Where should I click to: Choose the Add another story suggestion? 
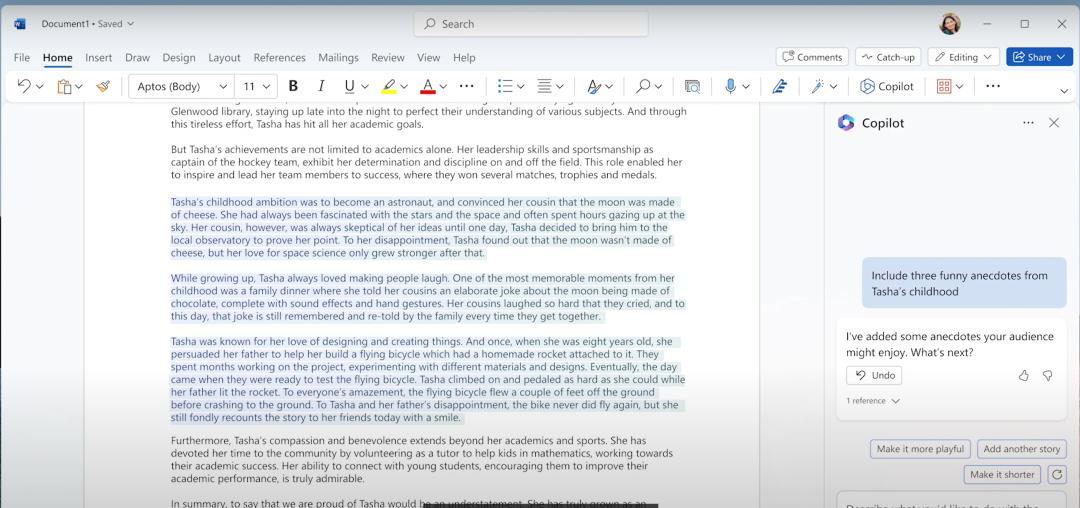pos(1021,449)
